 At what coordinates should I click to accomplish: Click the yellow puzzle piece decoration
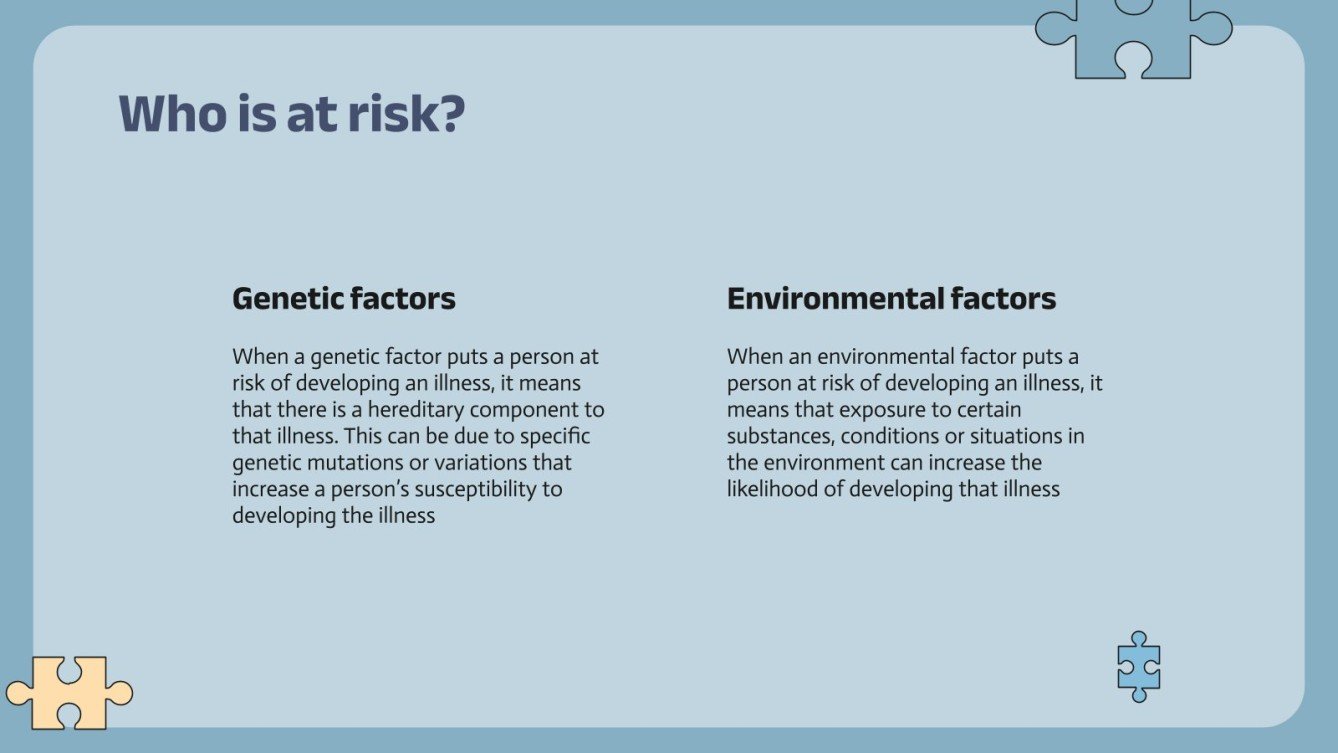click(x=68, y=692)
